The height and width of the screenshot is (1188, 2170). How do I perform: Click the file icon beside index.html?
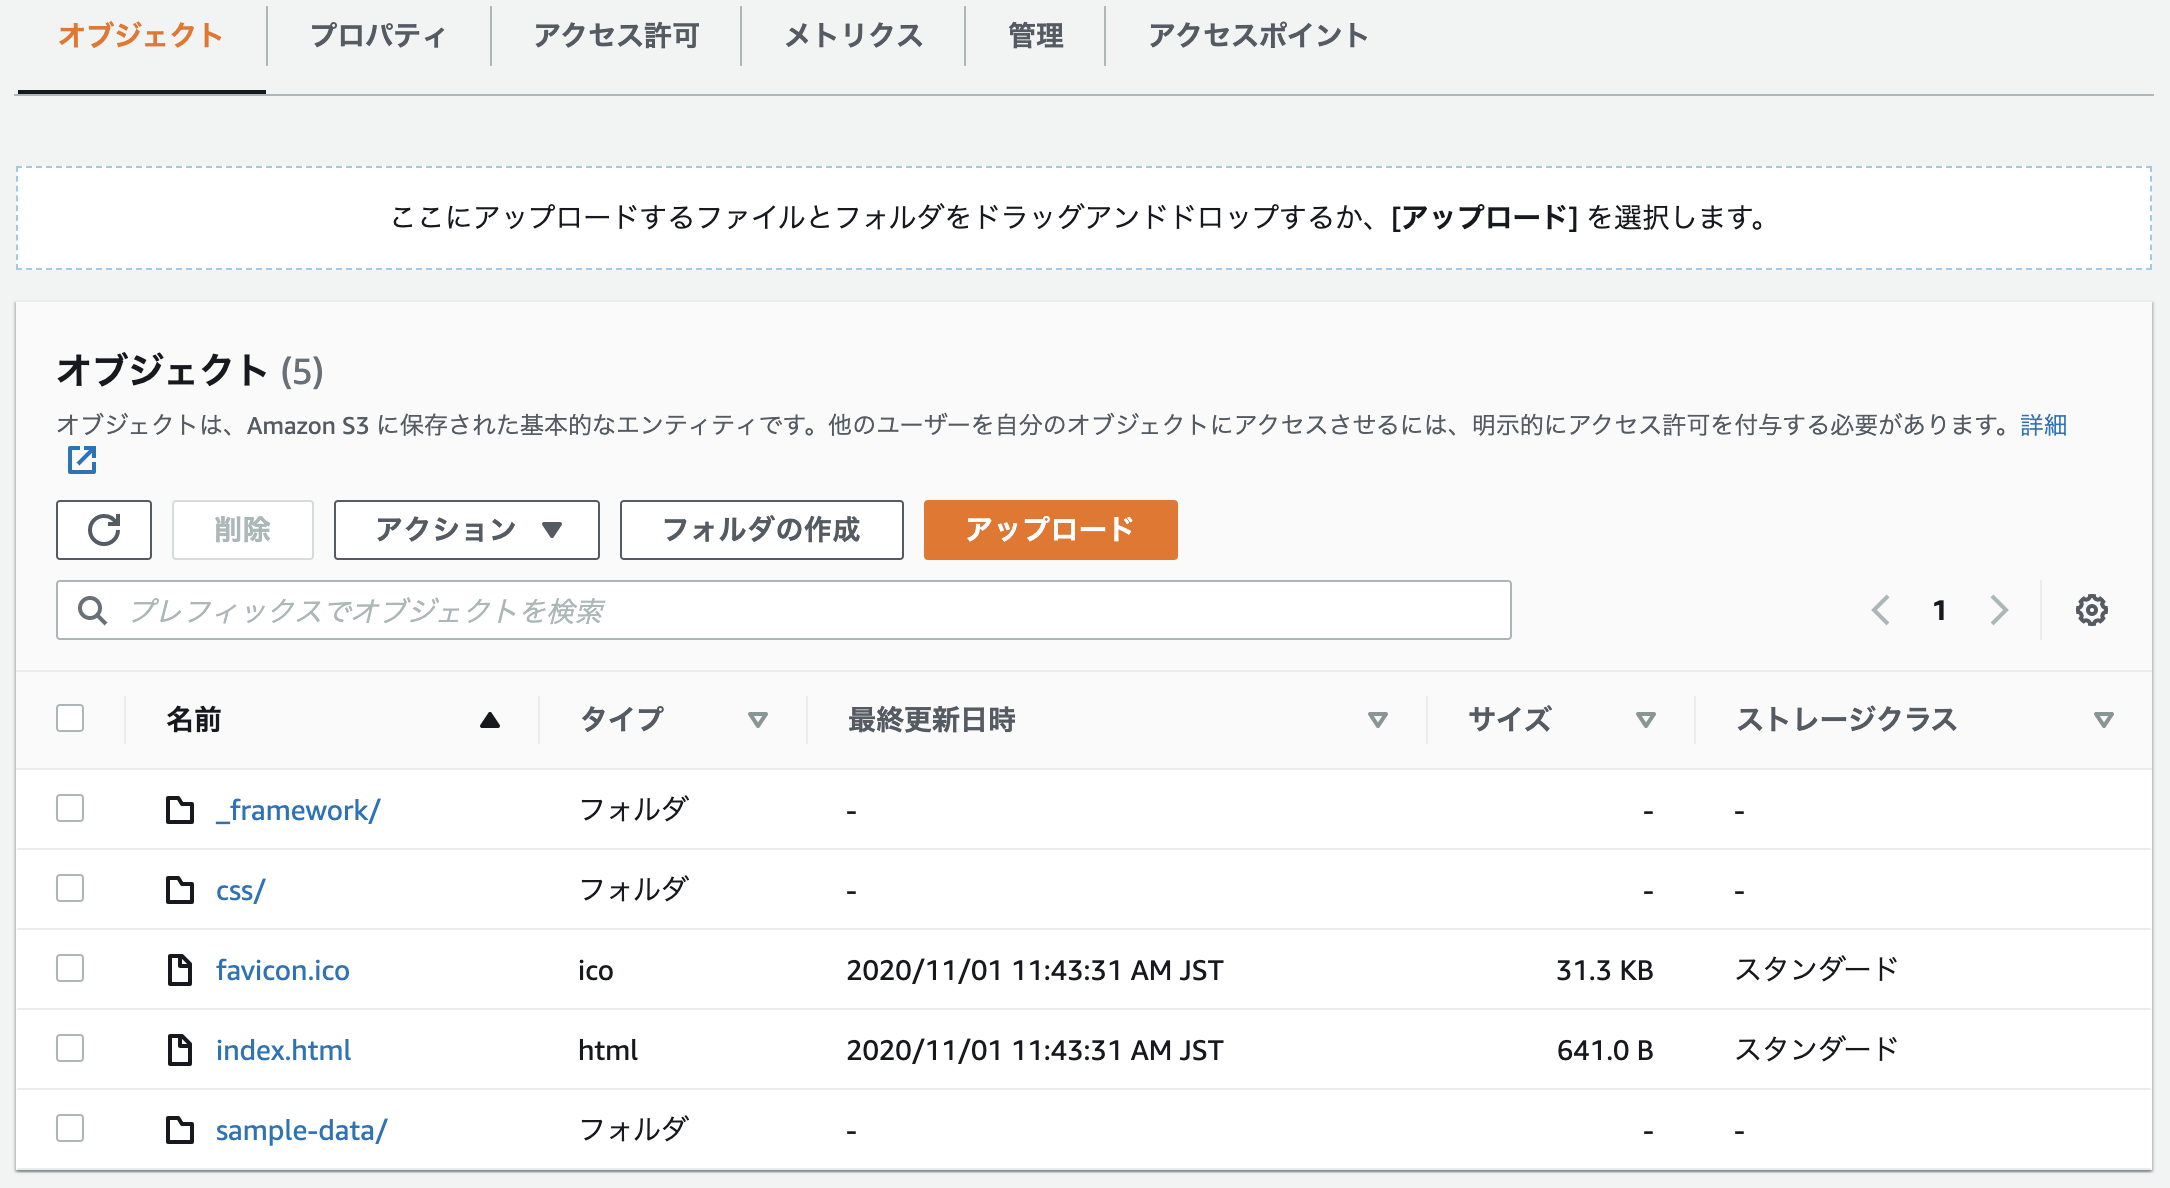pyautogui.click(x=181, y=1049)
